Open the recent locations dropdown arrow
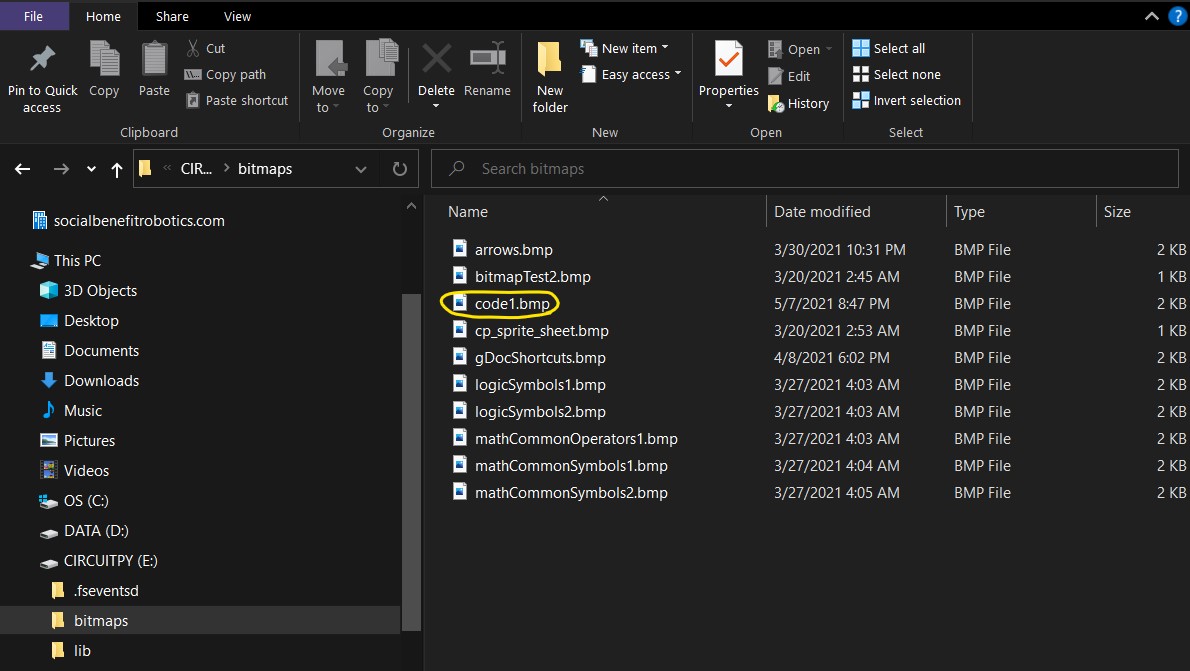The width and height of the screenshot is (1190, 671). pos(91,169)
